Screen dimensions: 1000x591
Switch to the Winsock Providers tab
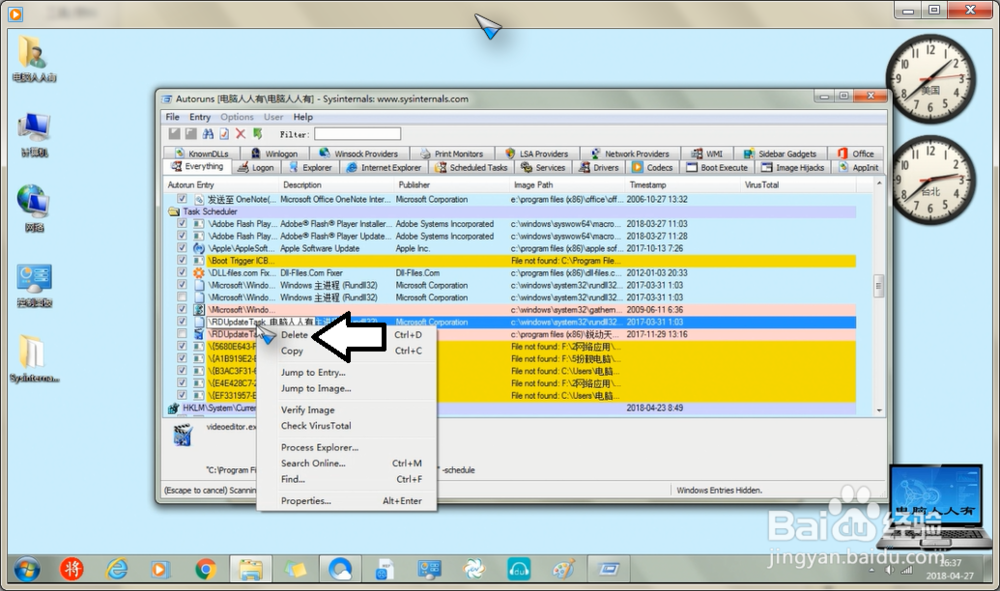pos(358,154)
